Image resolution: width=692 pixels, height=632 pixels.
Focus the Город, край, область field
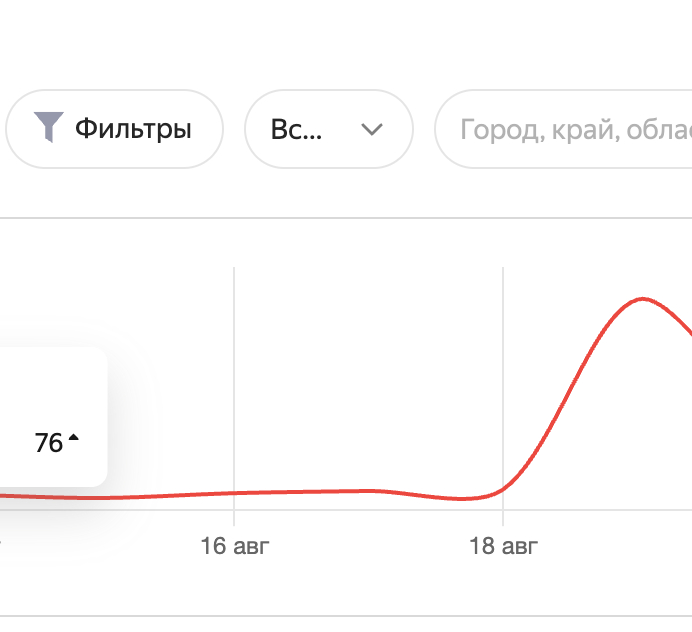coord(564,129)
